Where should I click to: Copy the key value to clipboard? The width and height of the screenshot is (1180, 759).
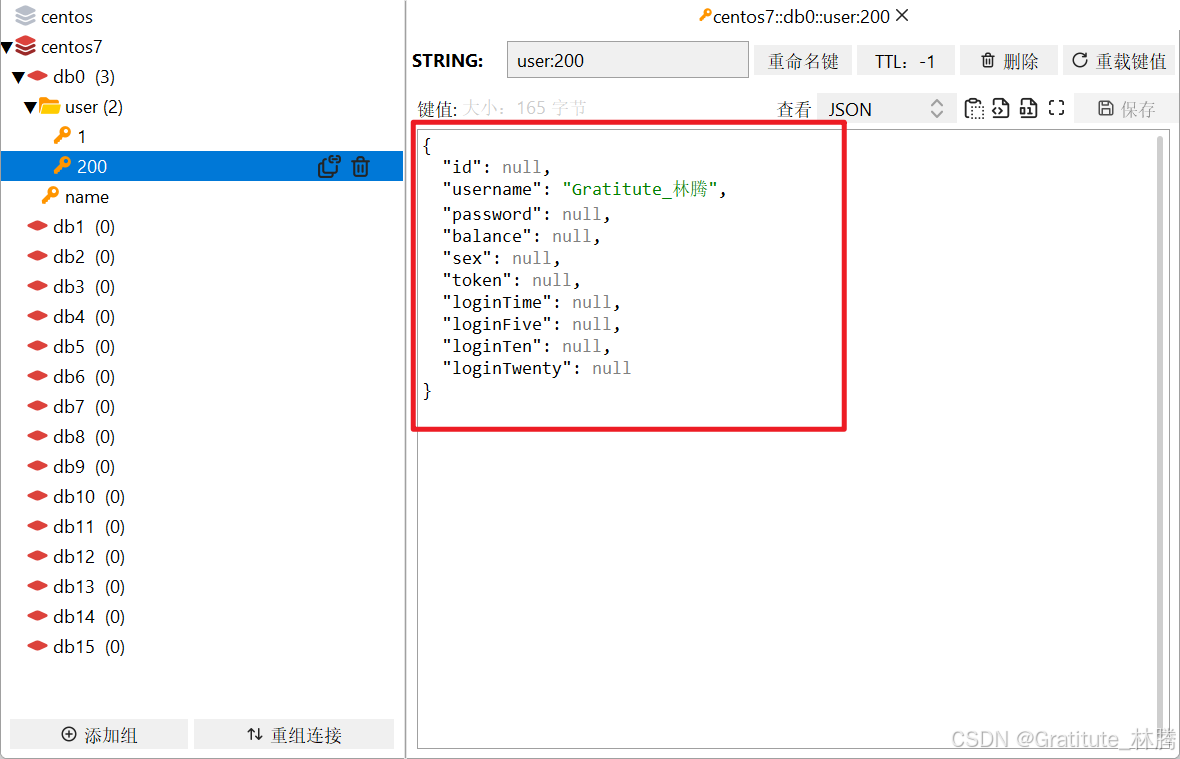tap(974, 108)
